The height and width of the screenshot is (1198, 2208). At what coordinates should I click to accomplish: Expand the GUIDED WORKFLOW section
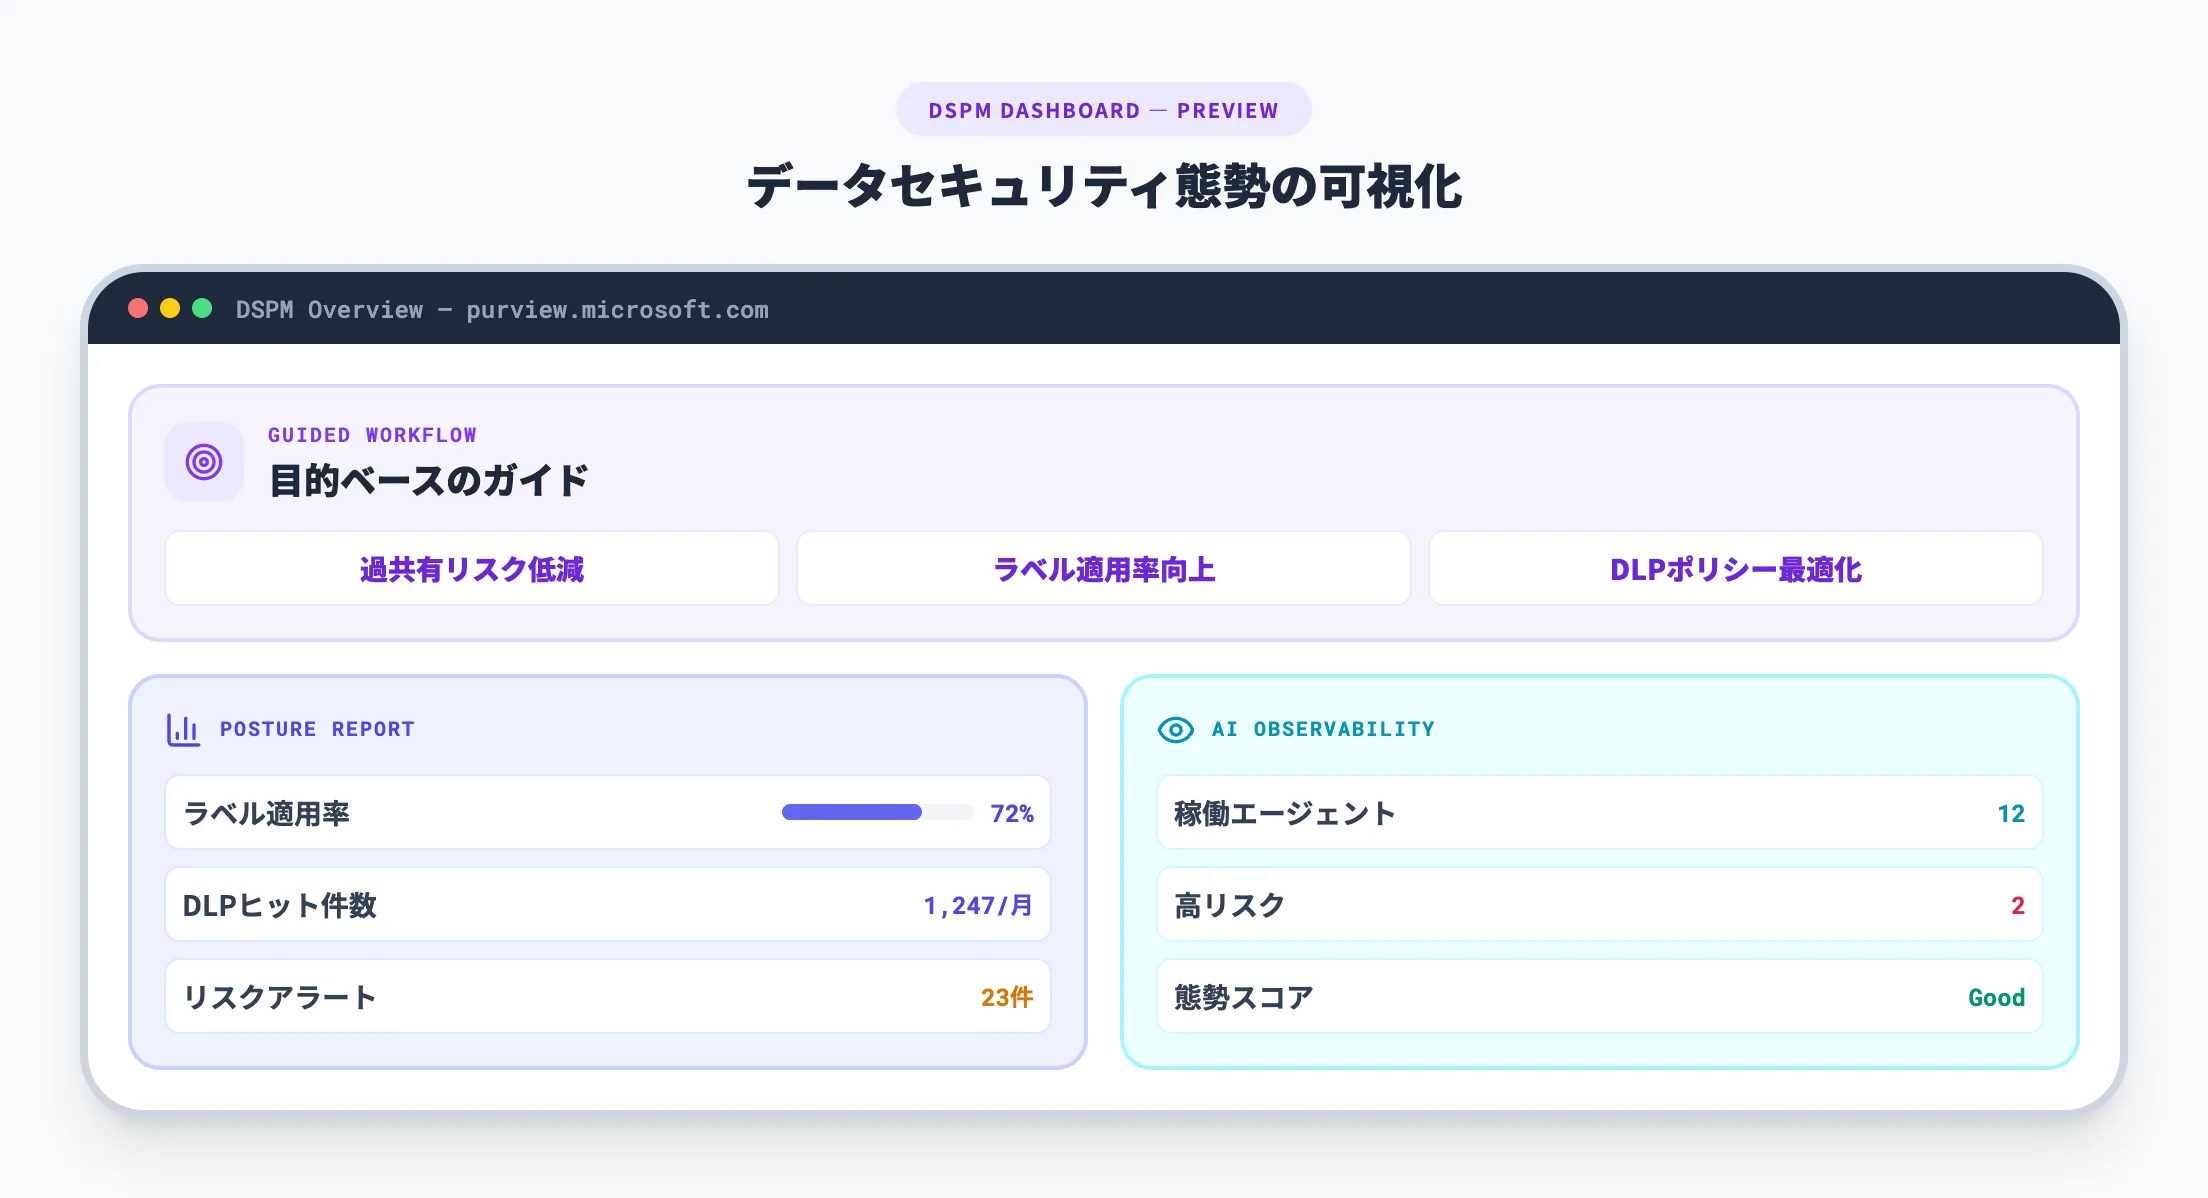(x=373, y=434)
